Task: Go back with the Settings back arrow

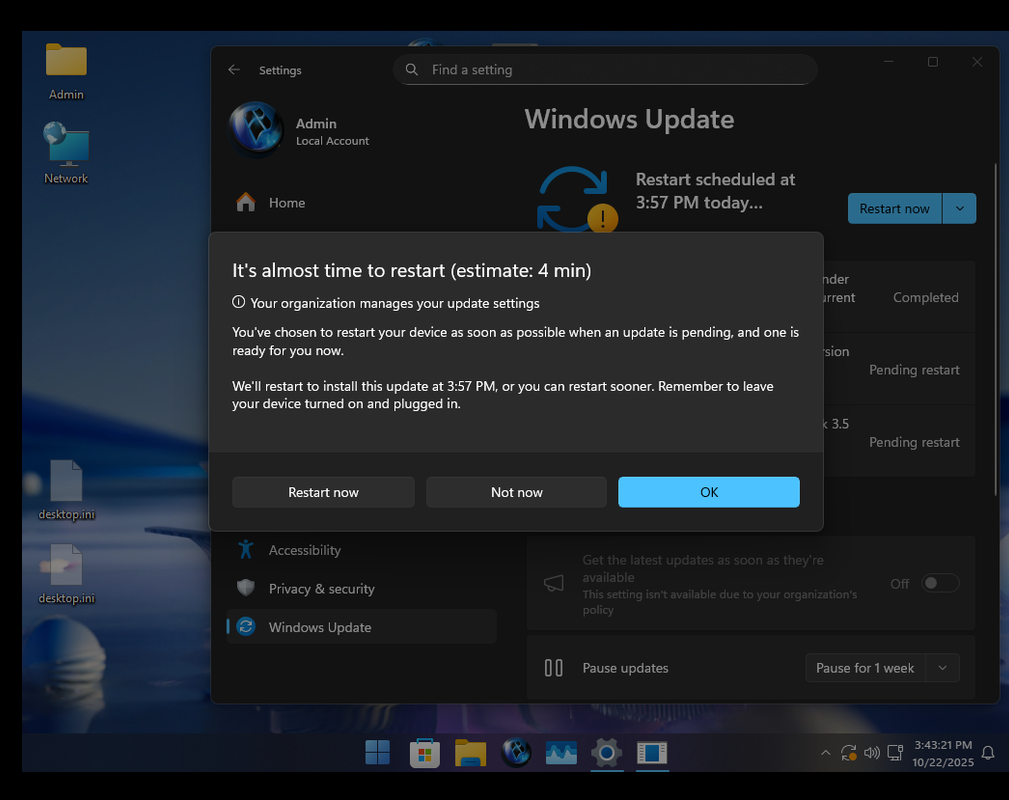Action: 234,70
